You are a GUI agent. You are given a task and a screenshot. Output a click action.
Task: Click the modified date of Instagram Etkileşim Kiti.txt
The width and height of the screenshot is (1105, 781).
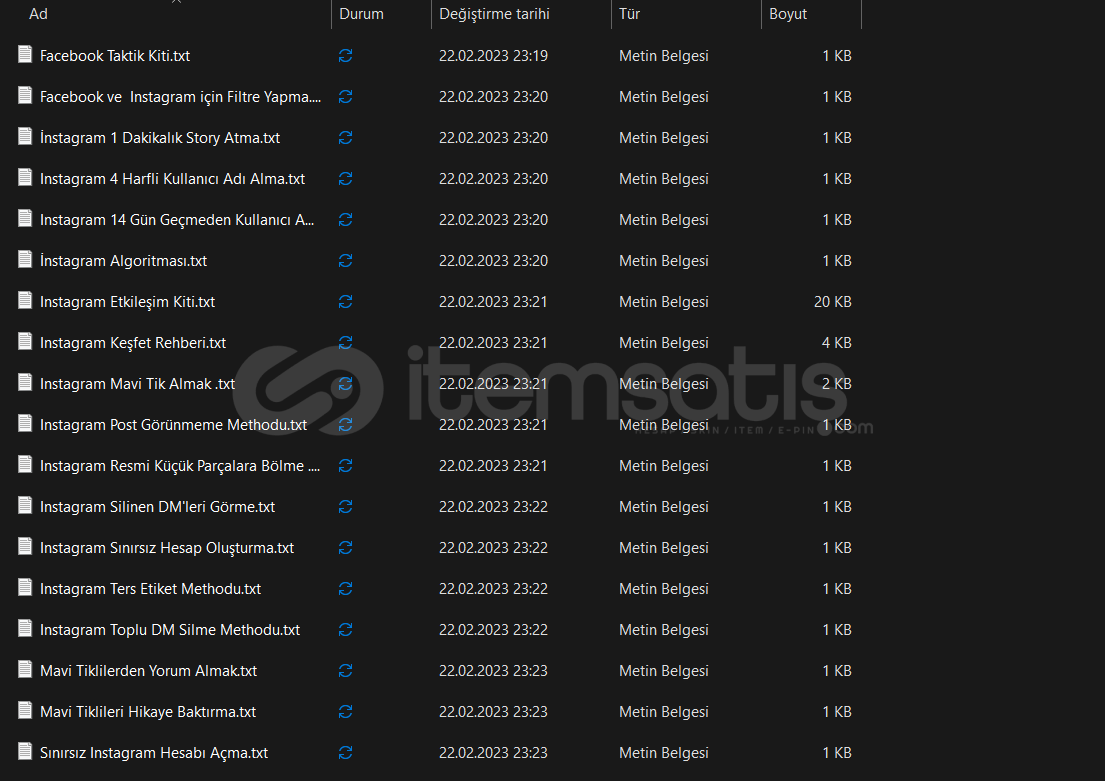click(x=493, y=302)
